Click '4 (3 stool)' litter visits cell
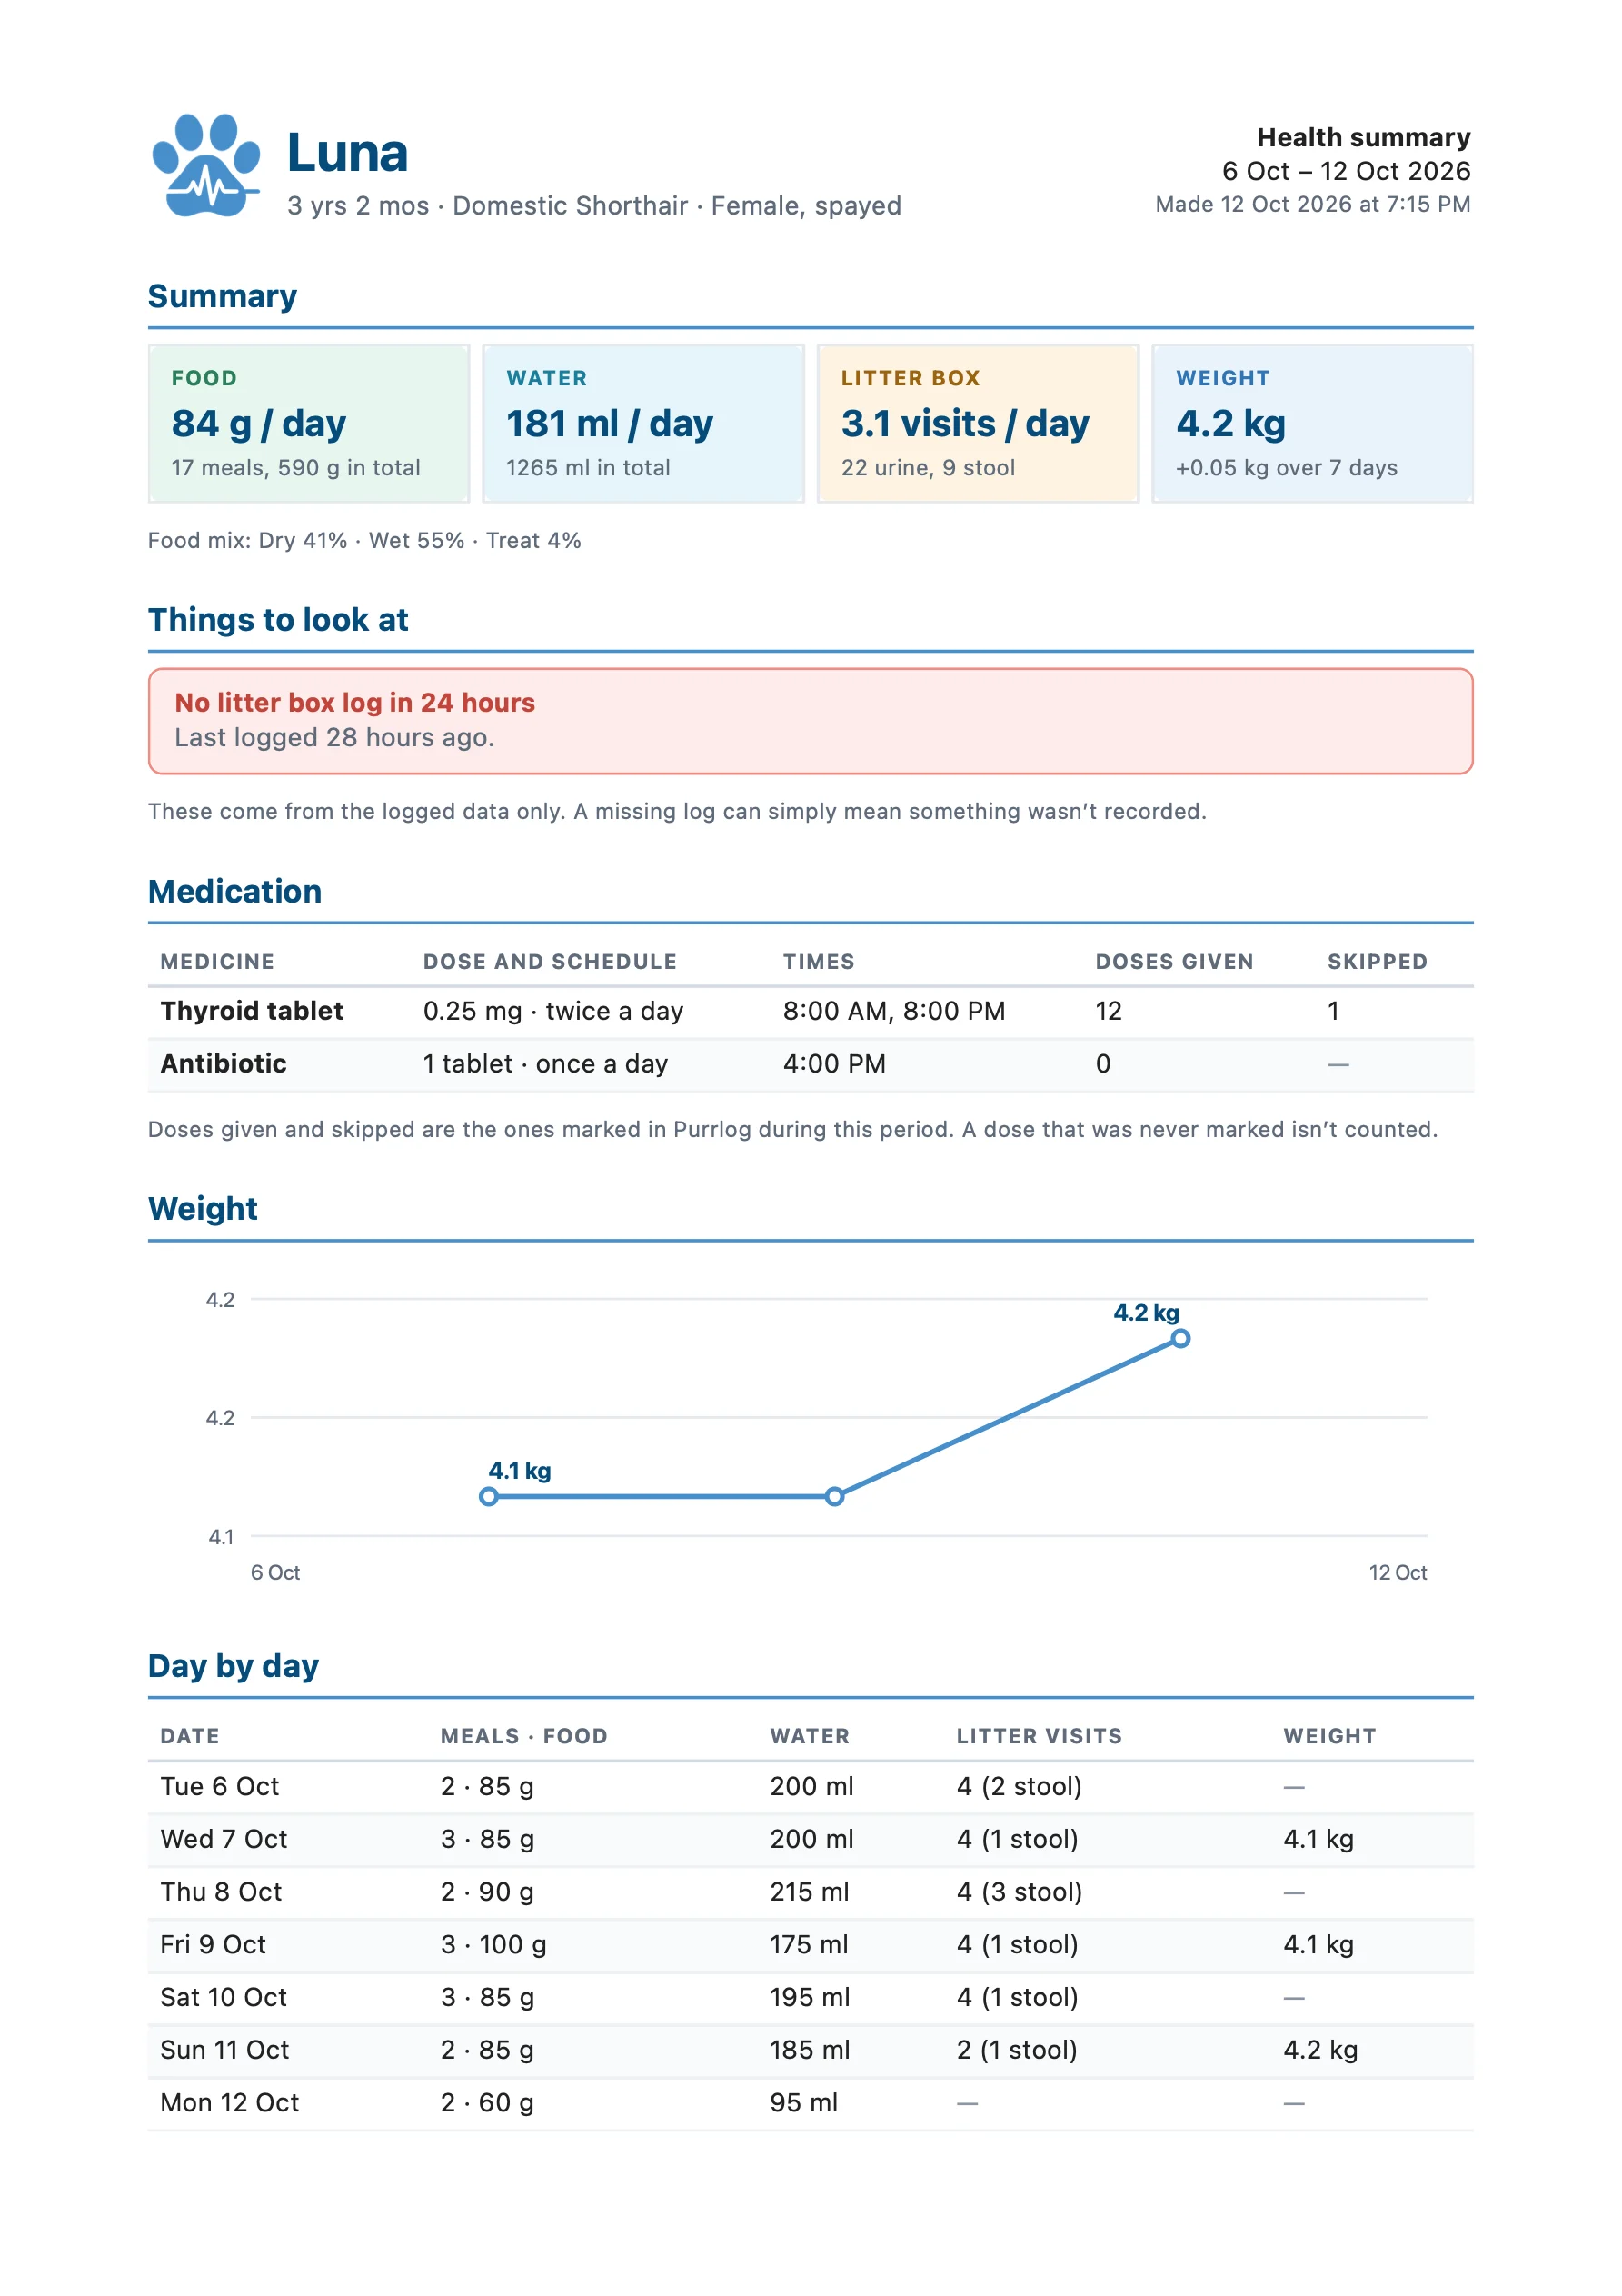The width and height of the screenshot is (1622, 2296). coord(1019,1892)
